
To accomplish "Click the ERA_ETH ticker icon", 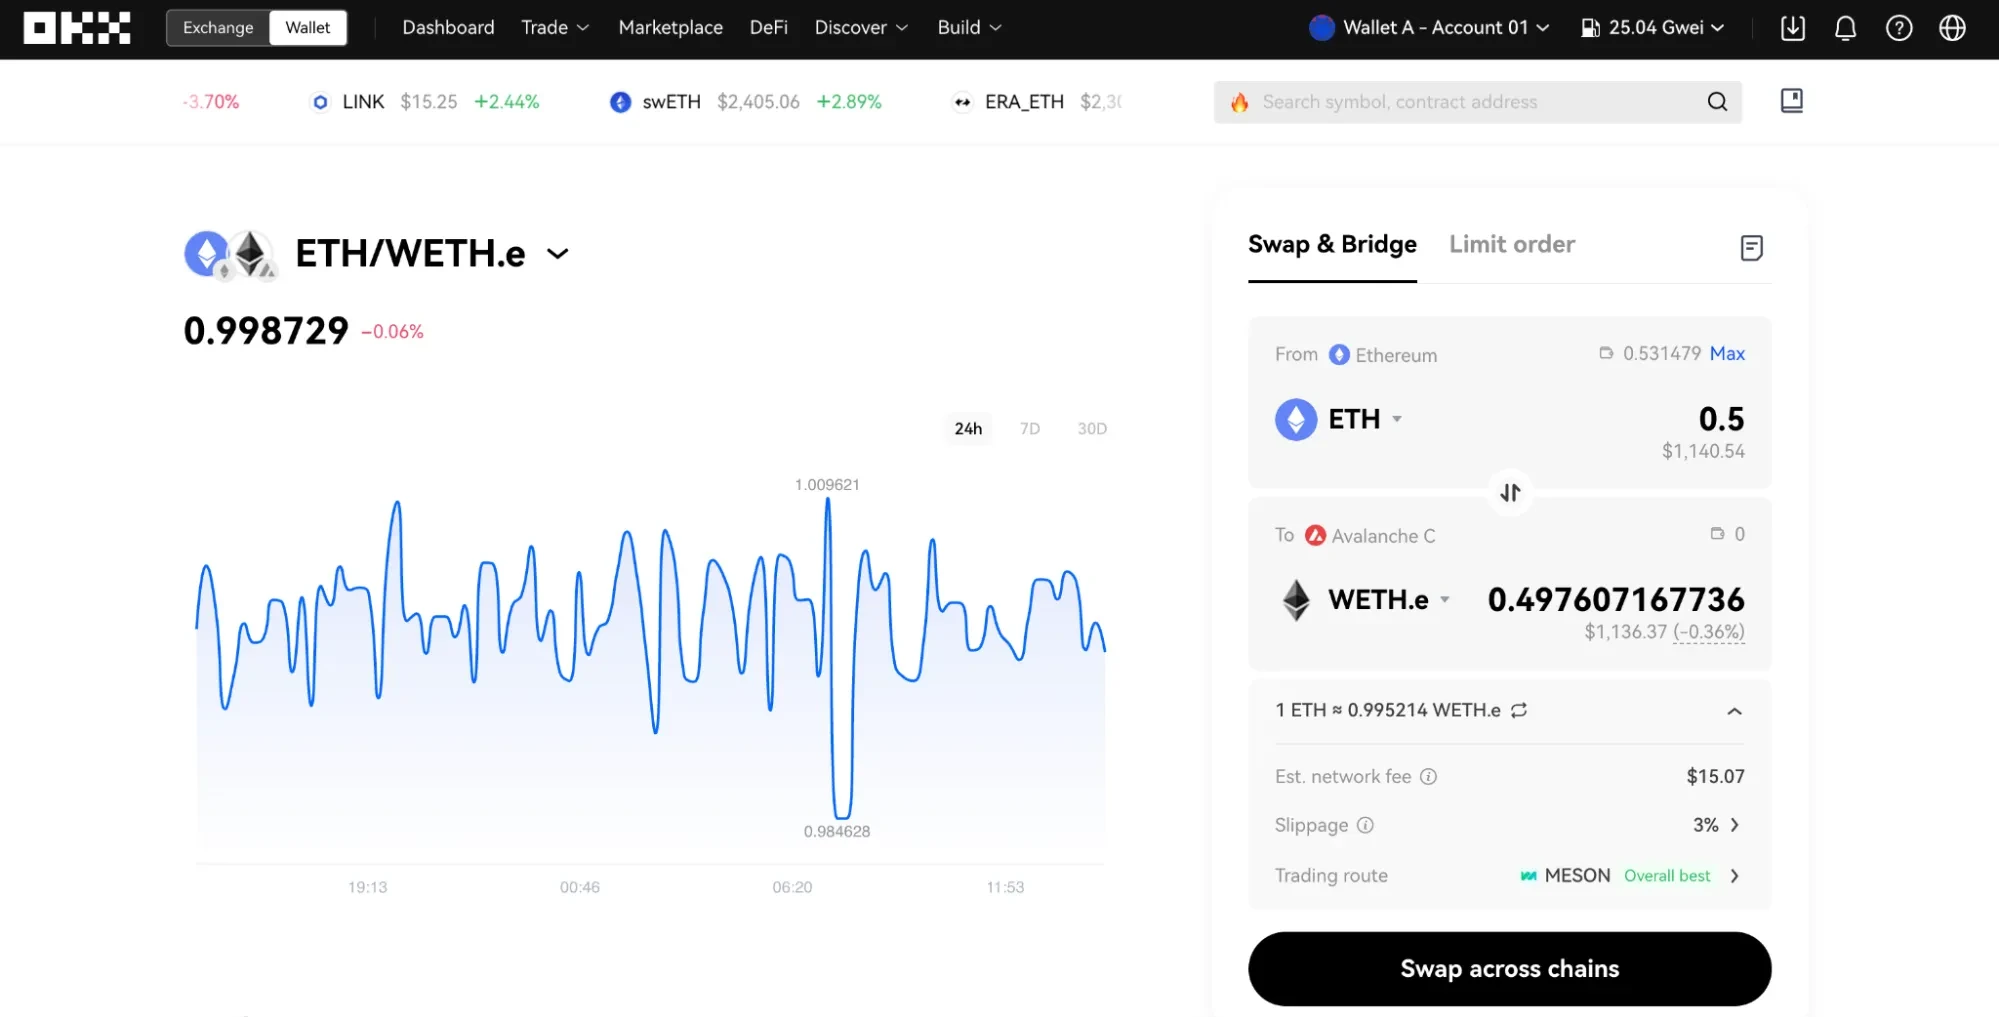I will (x=962, y=102).
